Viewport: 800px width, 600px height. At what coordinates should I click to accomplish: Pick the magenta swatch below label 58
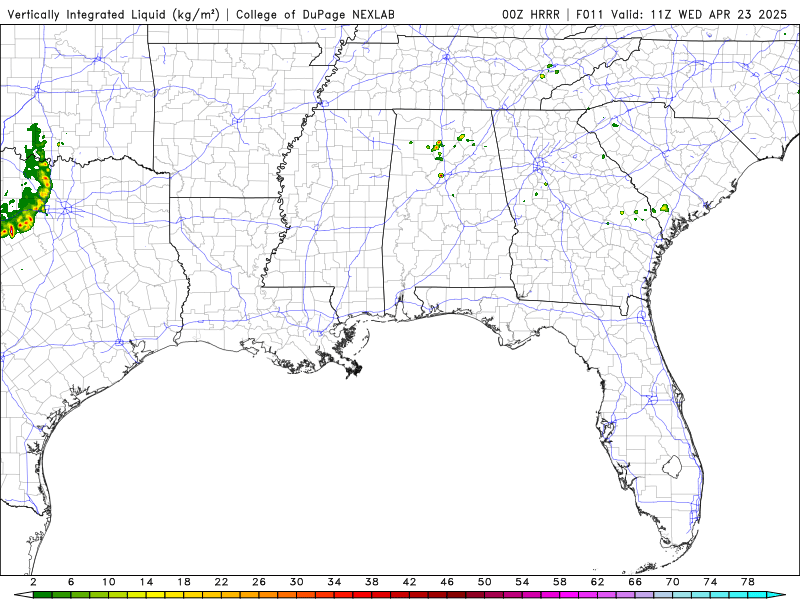569,595
